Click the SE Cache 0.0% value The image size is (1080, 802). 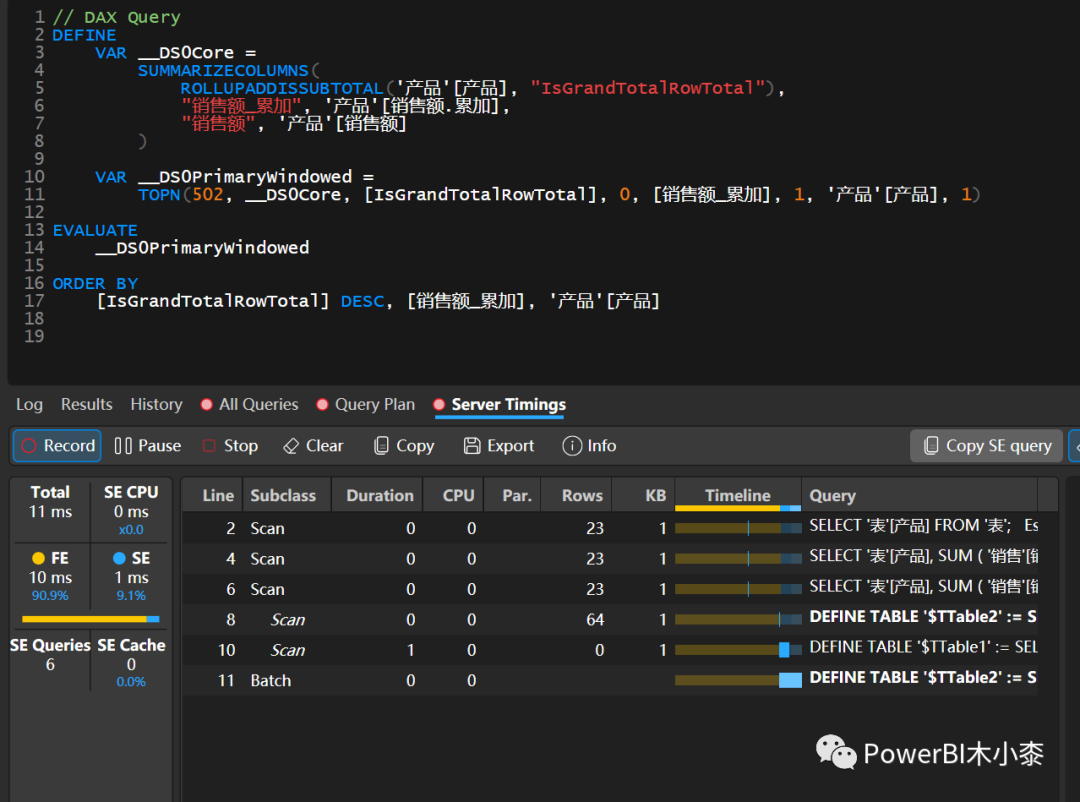coord(131,682)
